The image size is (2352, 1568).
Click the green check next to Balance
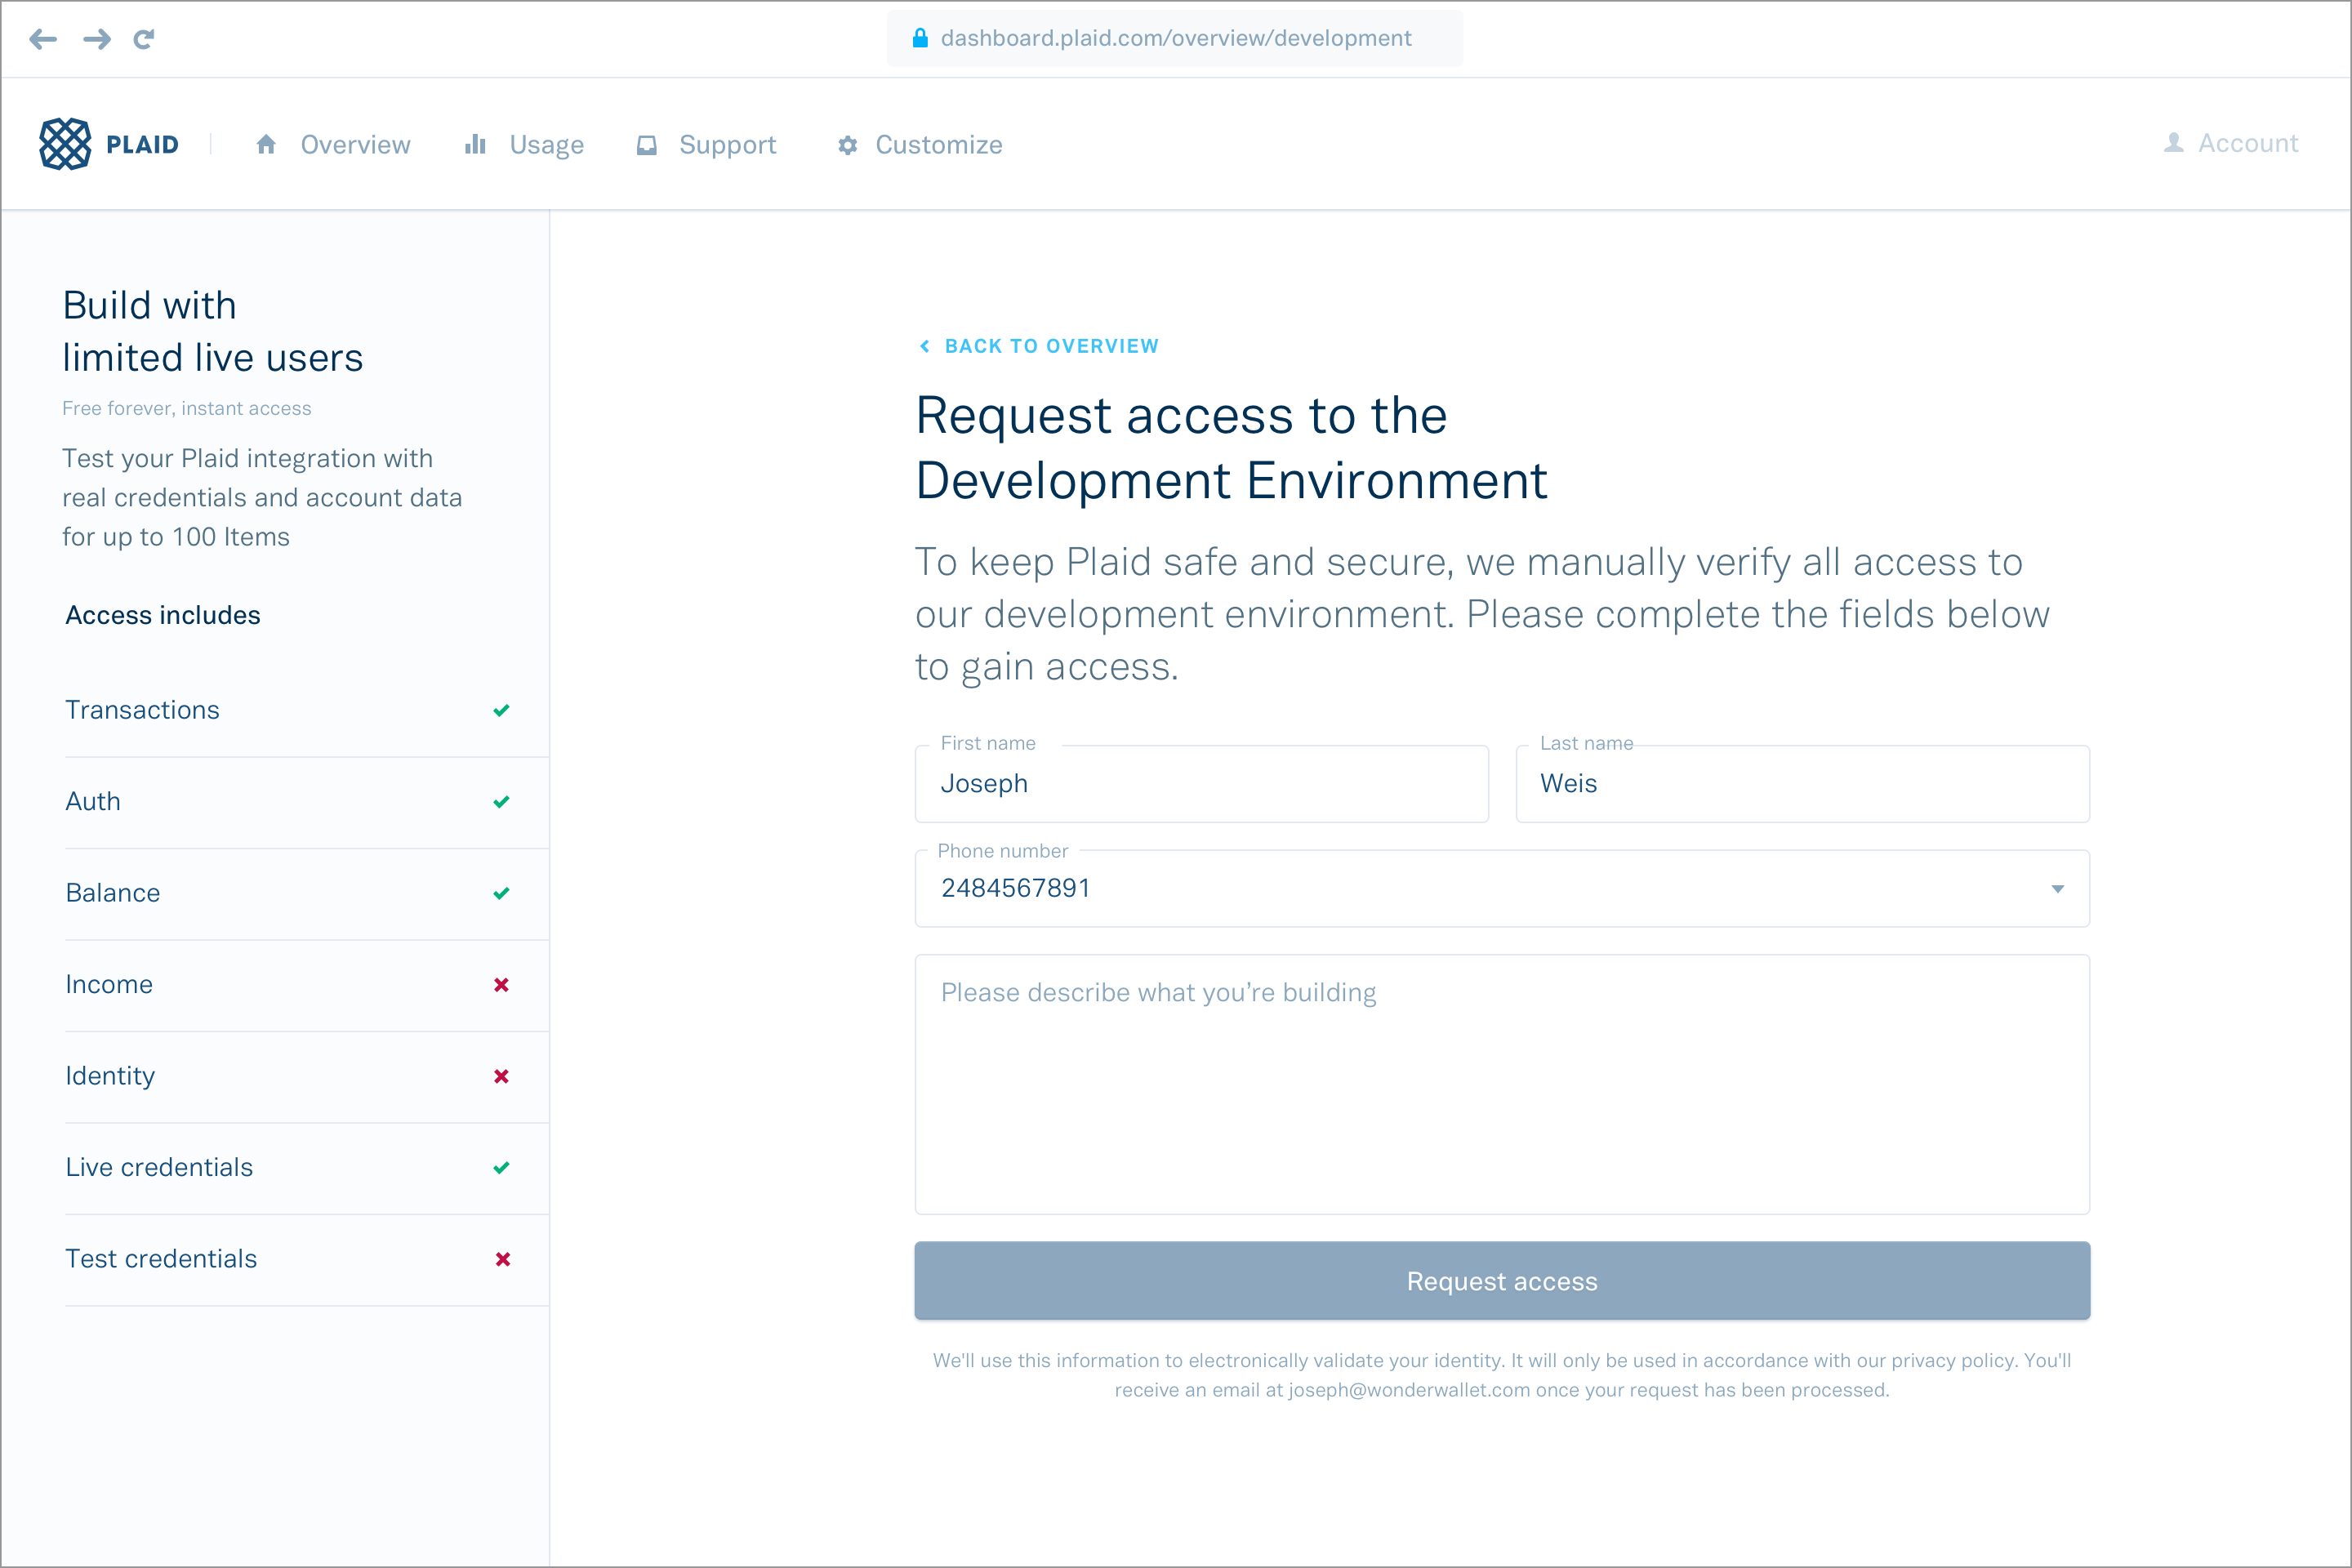coord(502,893)
